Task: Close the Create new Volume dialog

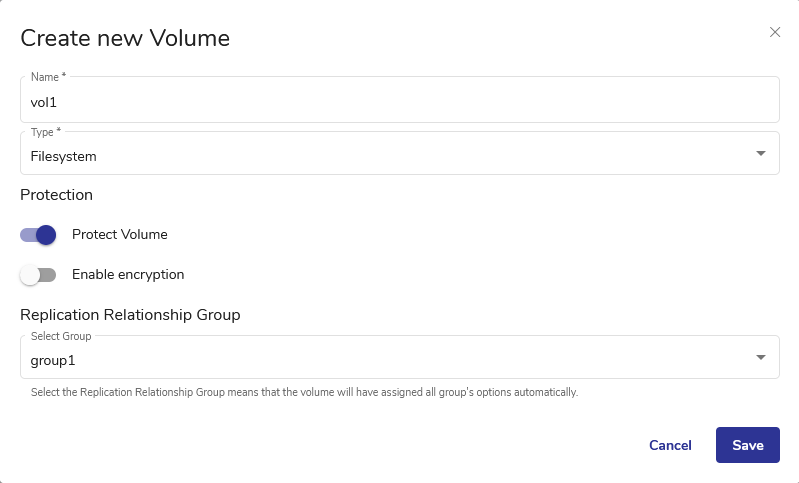Action: click(775, 32)
